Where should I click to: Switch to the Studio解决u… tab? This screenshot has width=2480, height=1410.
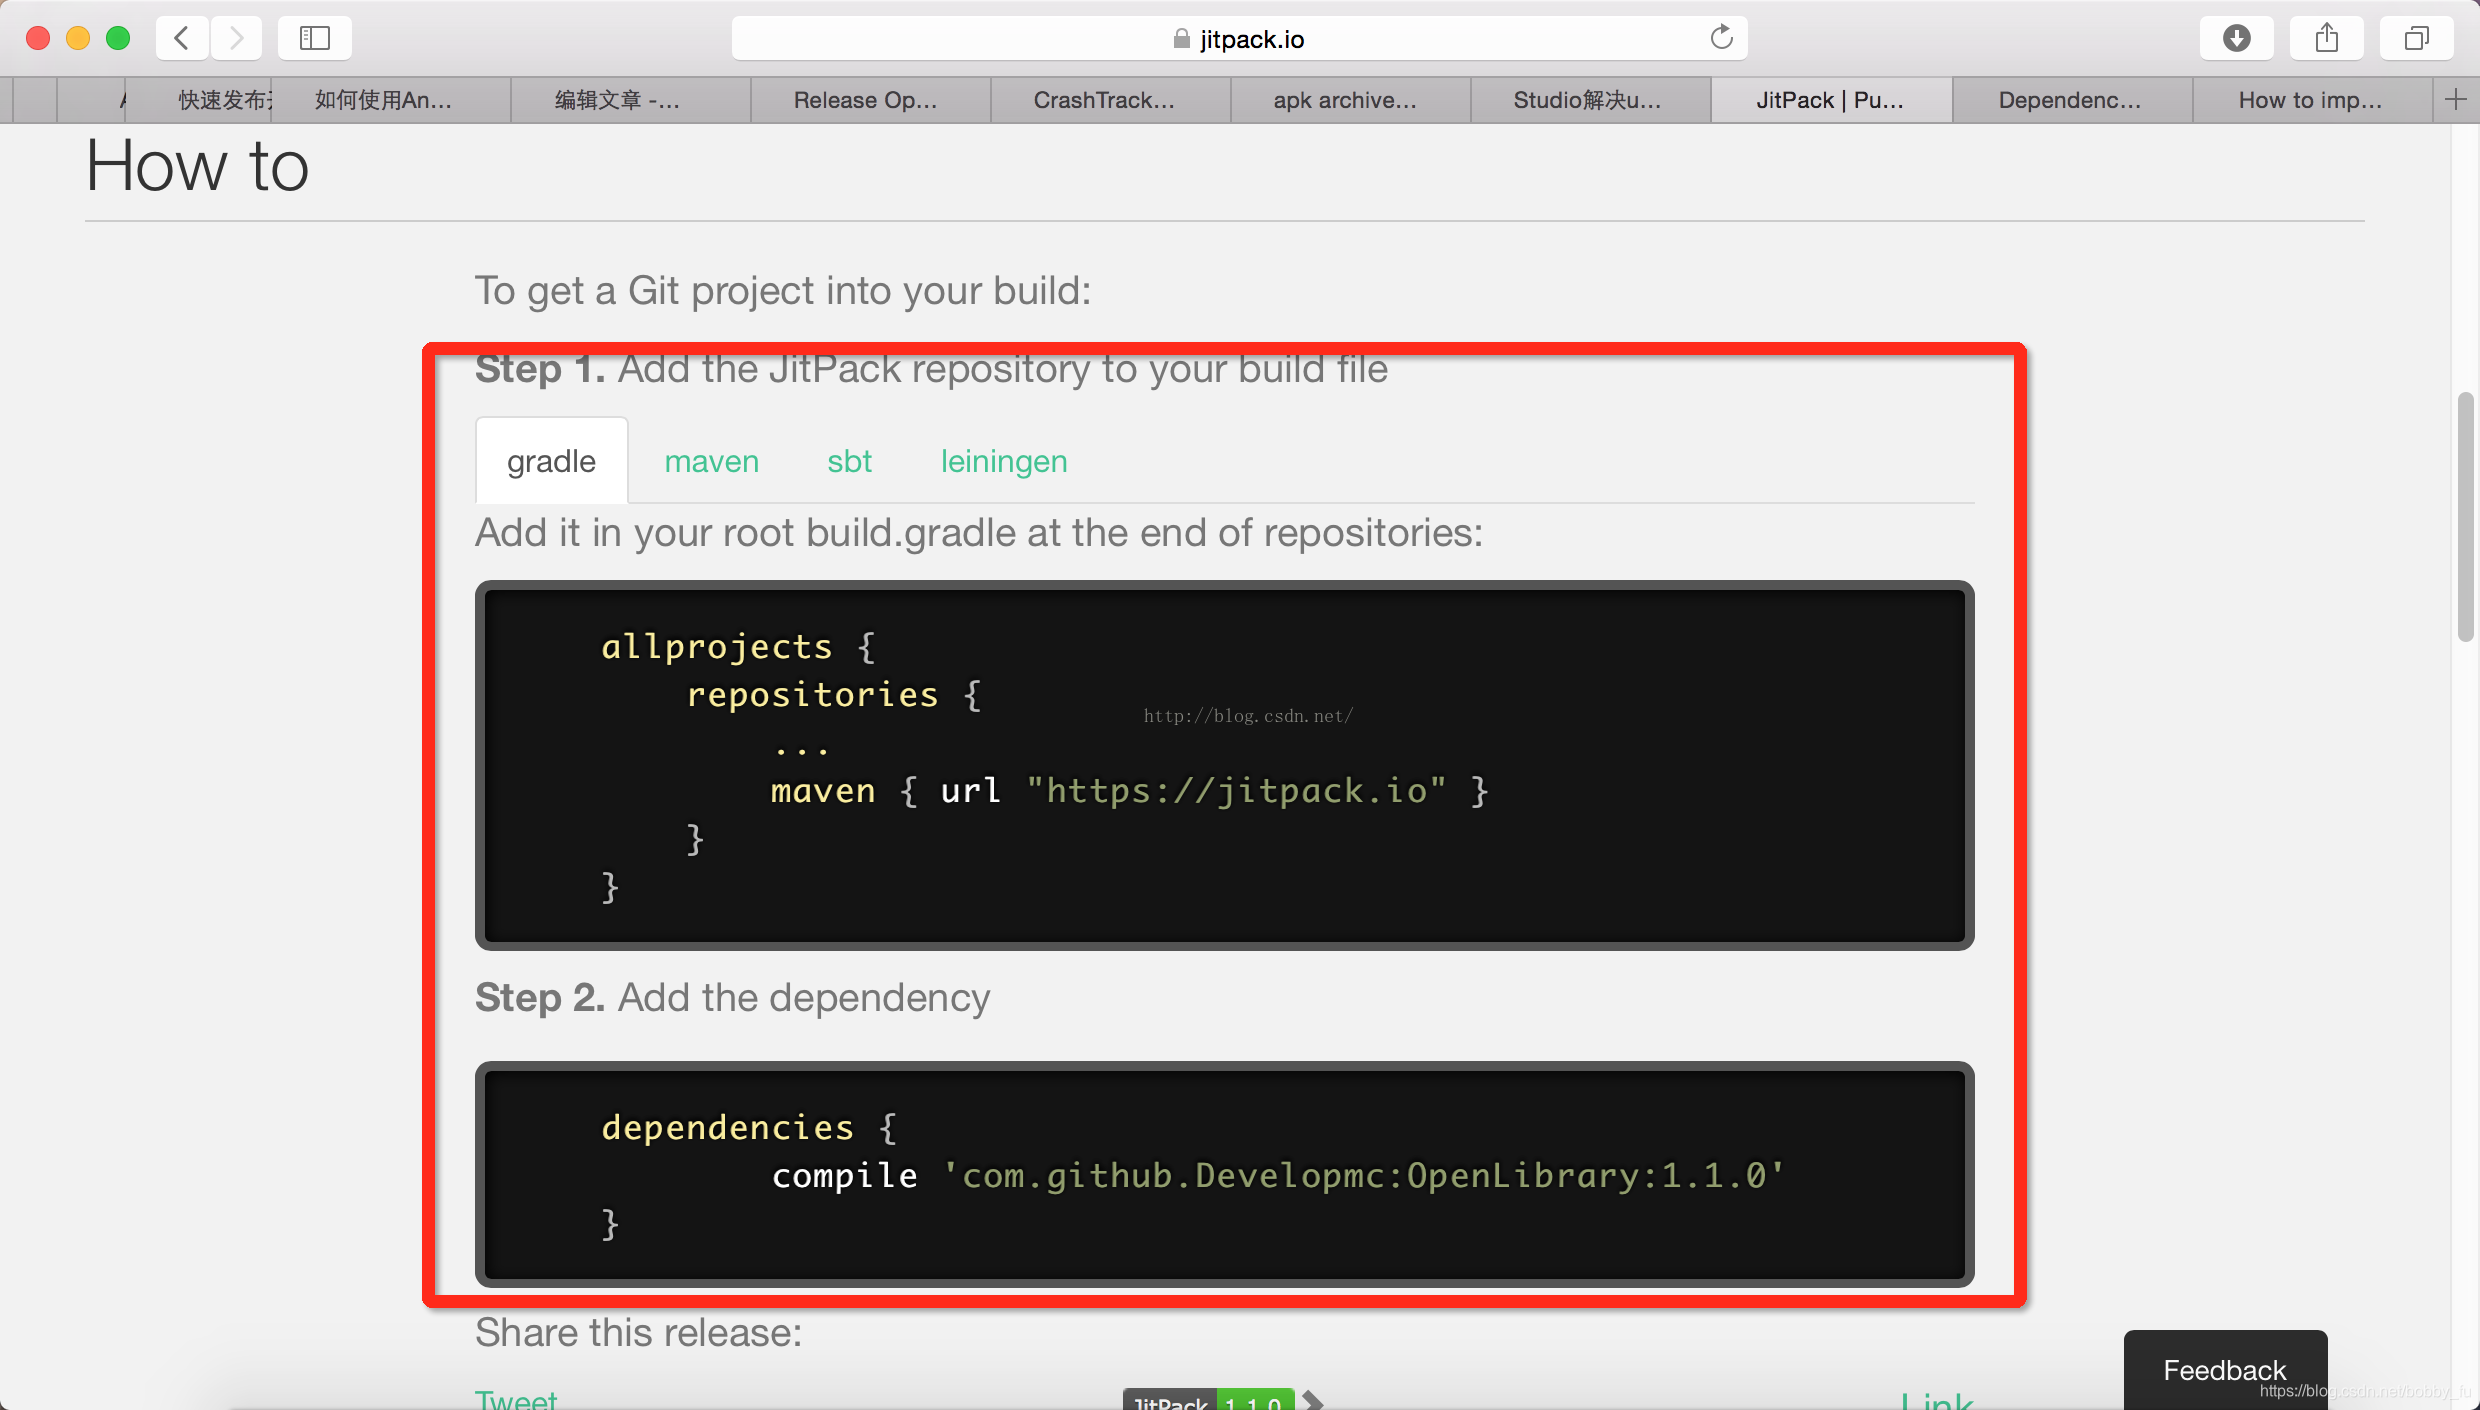click(1590, 100)
